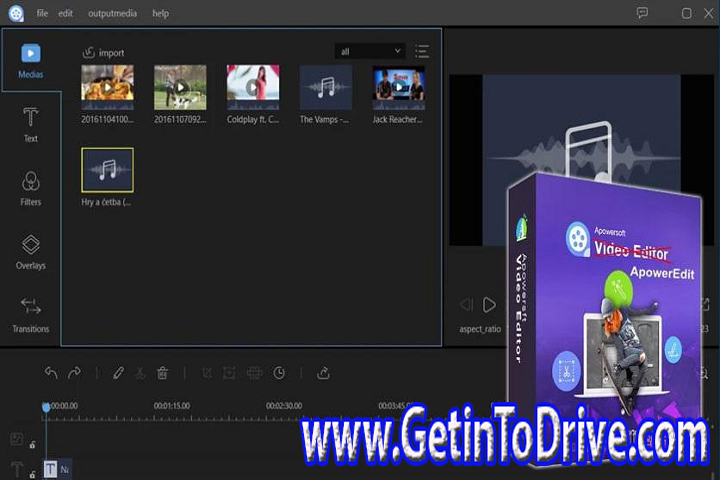
Task: Redo the last action
Action: tap(74, 373)
